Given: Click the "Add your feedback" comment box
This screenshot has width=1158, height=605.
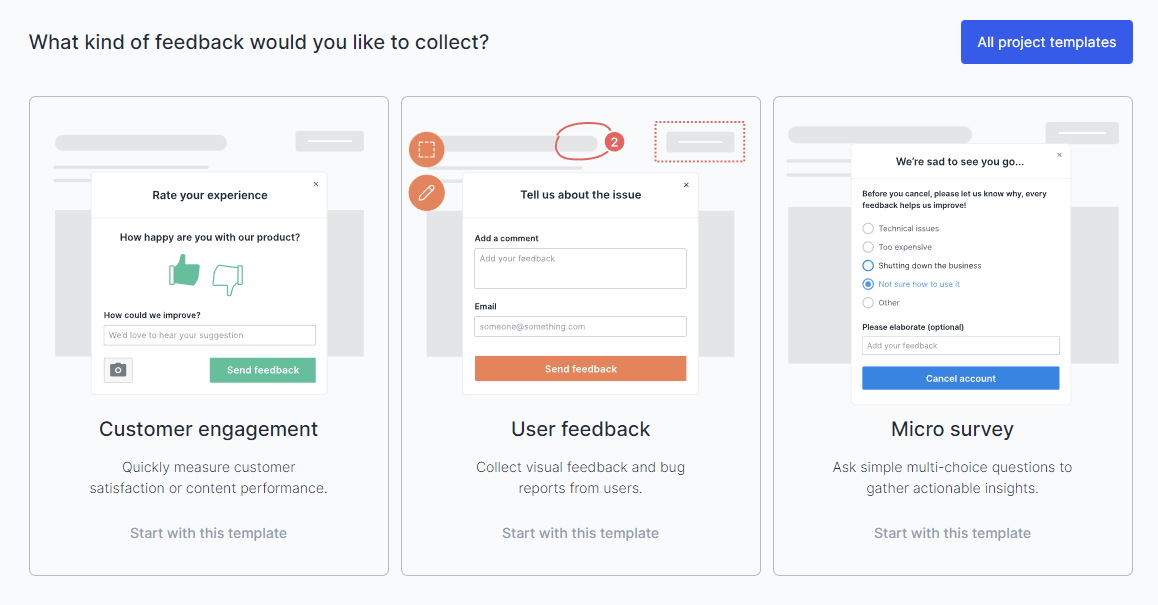Looking at the screenshot, I should (x=580, y=267).
